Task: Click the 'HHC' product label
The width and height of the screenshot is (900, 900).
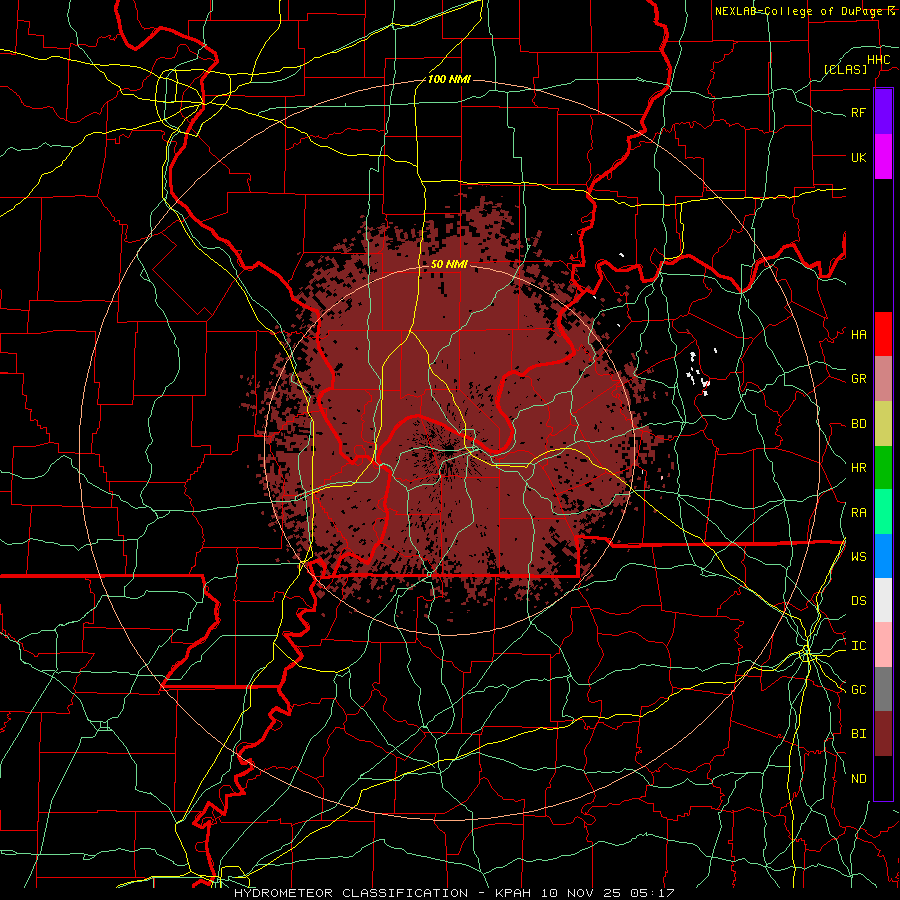Action: tap(878, 60)
